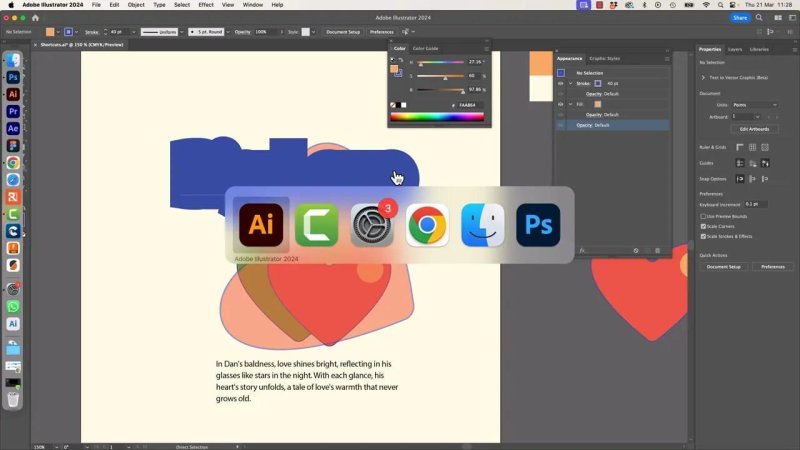Open the Units Points dropdown

coord(755,105)
